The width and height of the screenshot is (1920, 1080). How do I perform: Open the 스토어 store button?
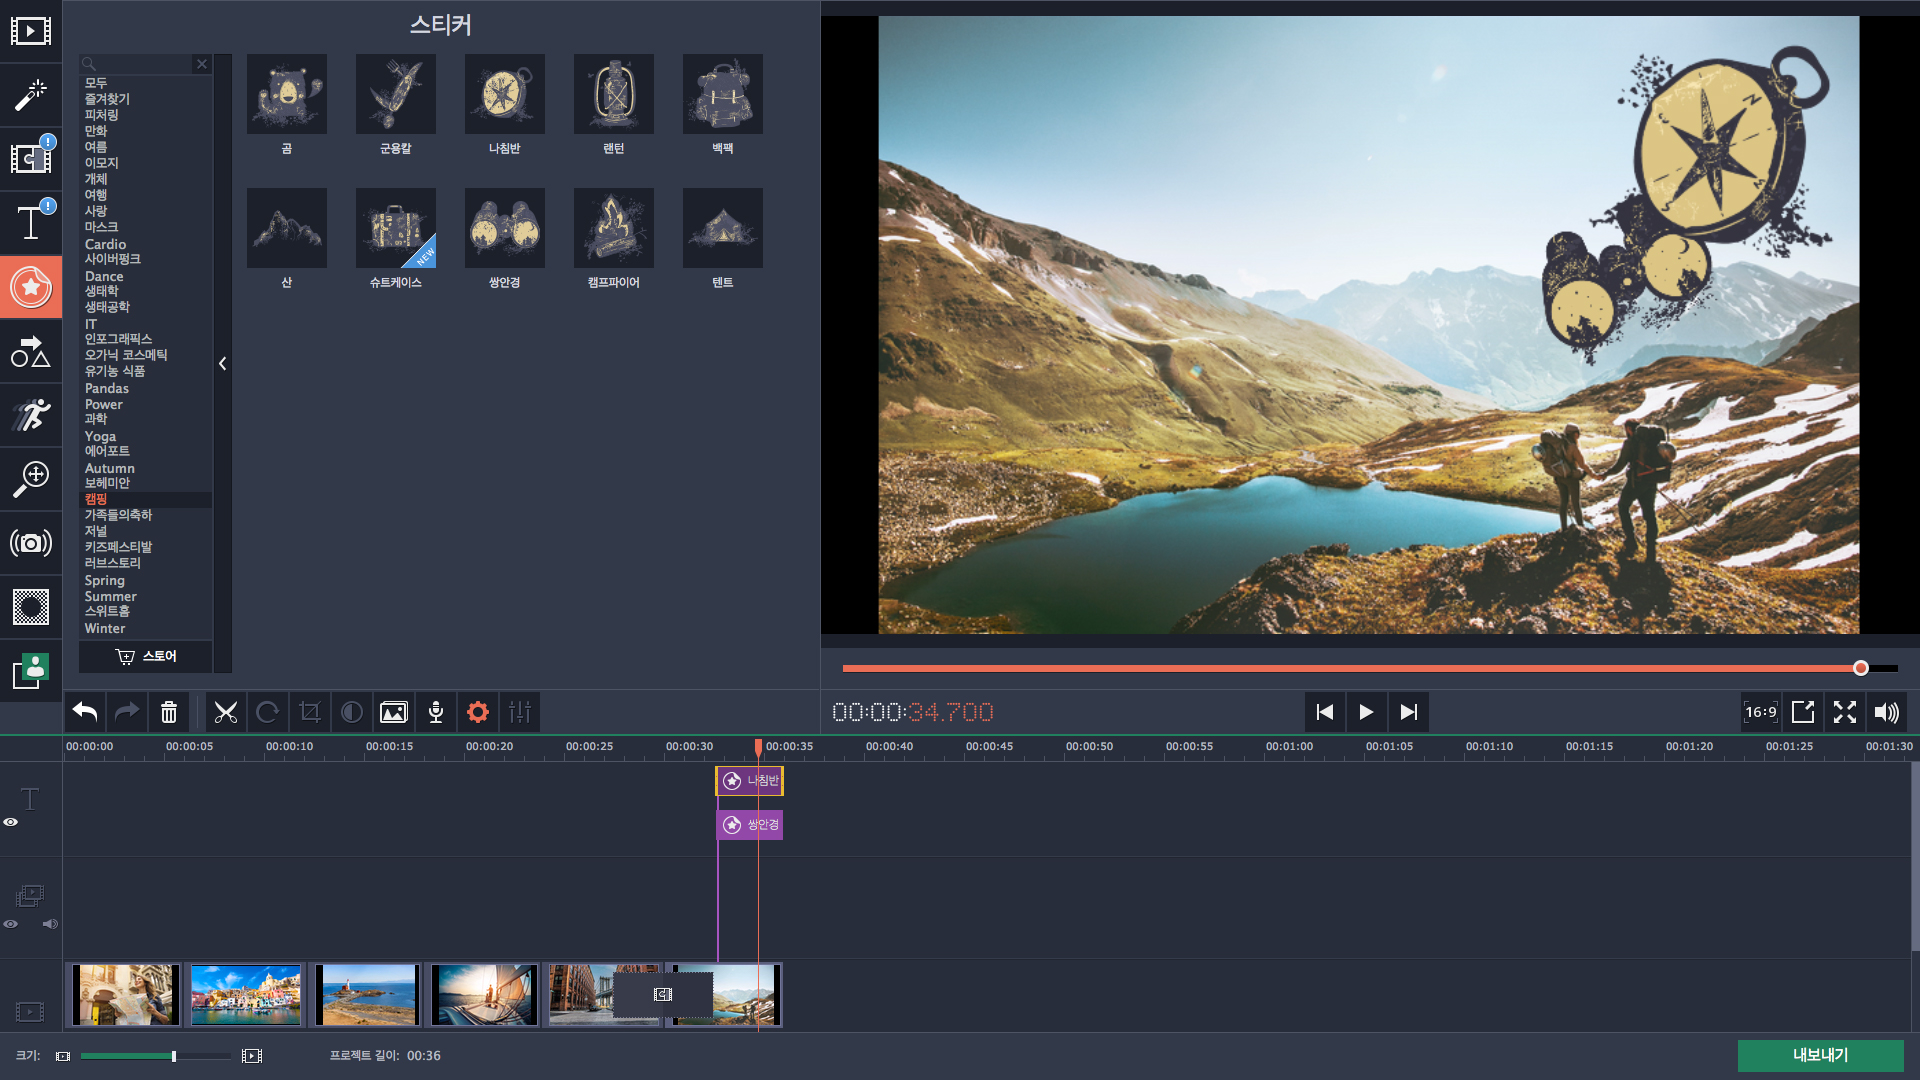(146, 656)
